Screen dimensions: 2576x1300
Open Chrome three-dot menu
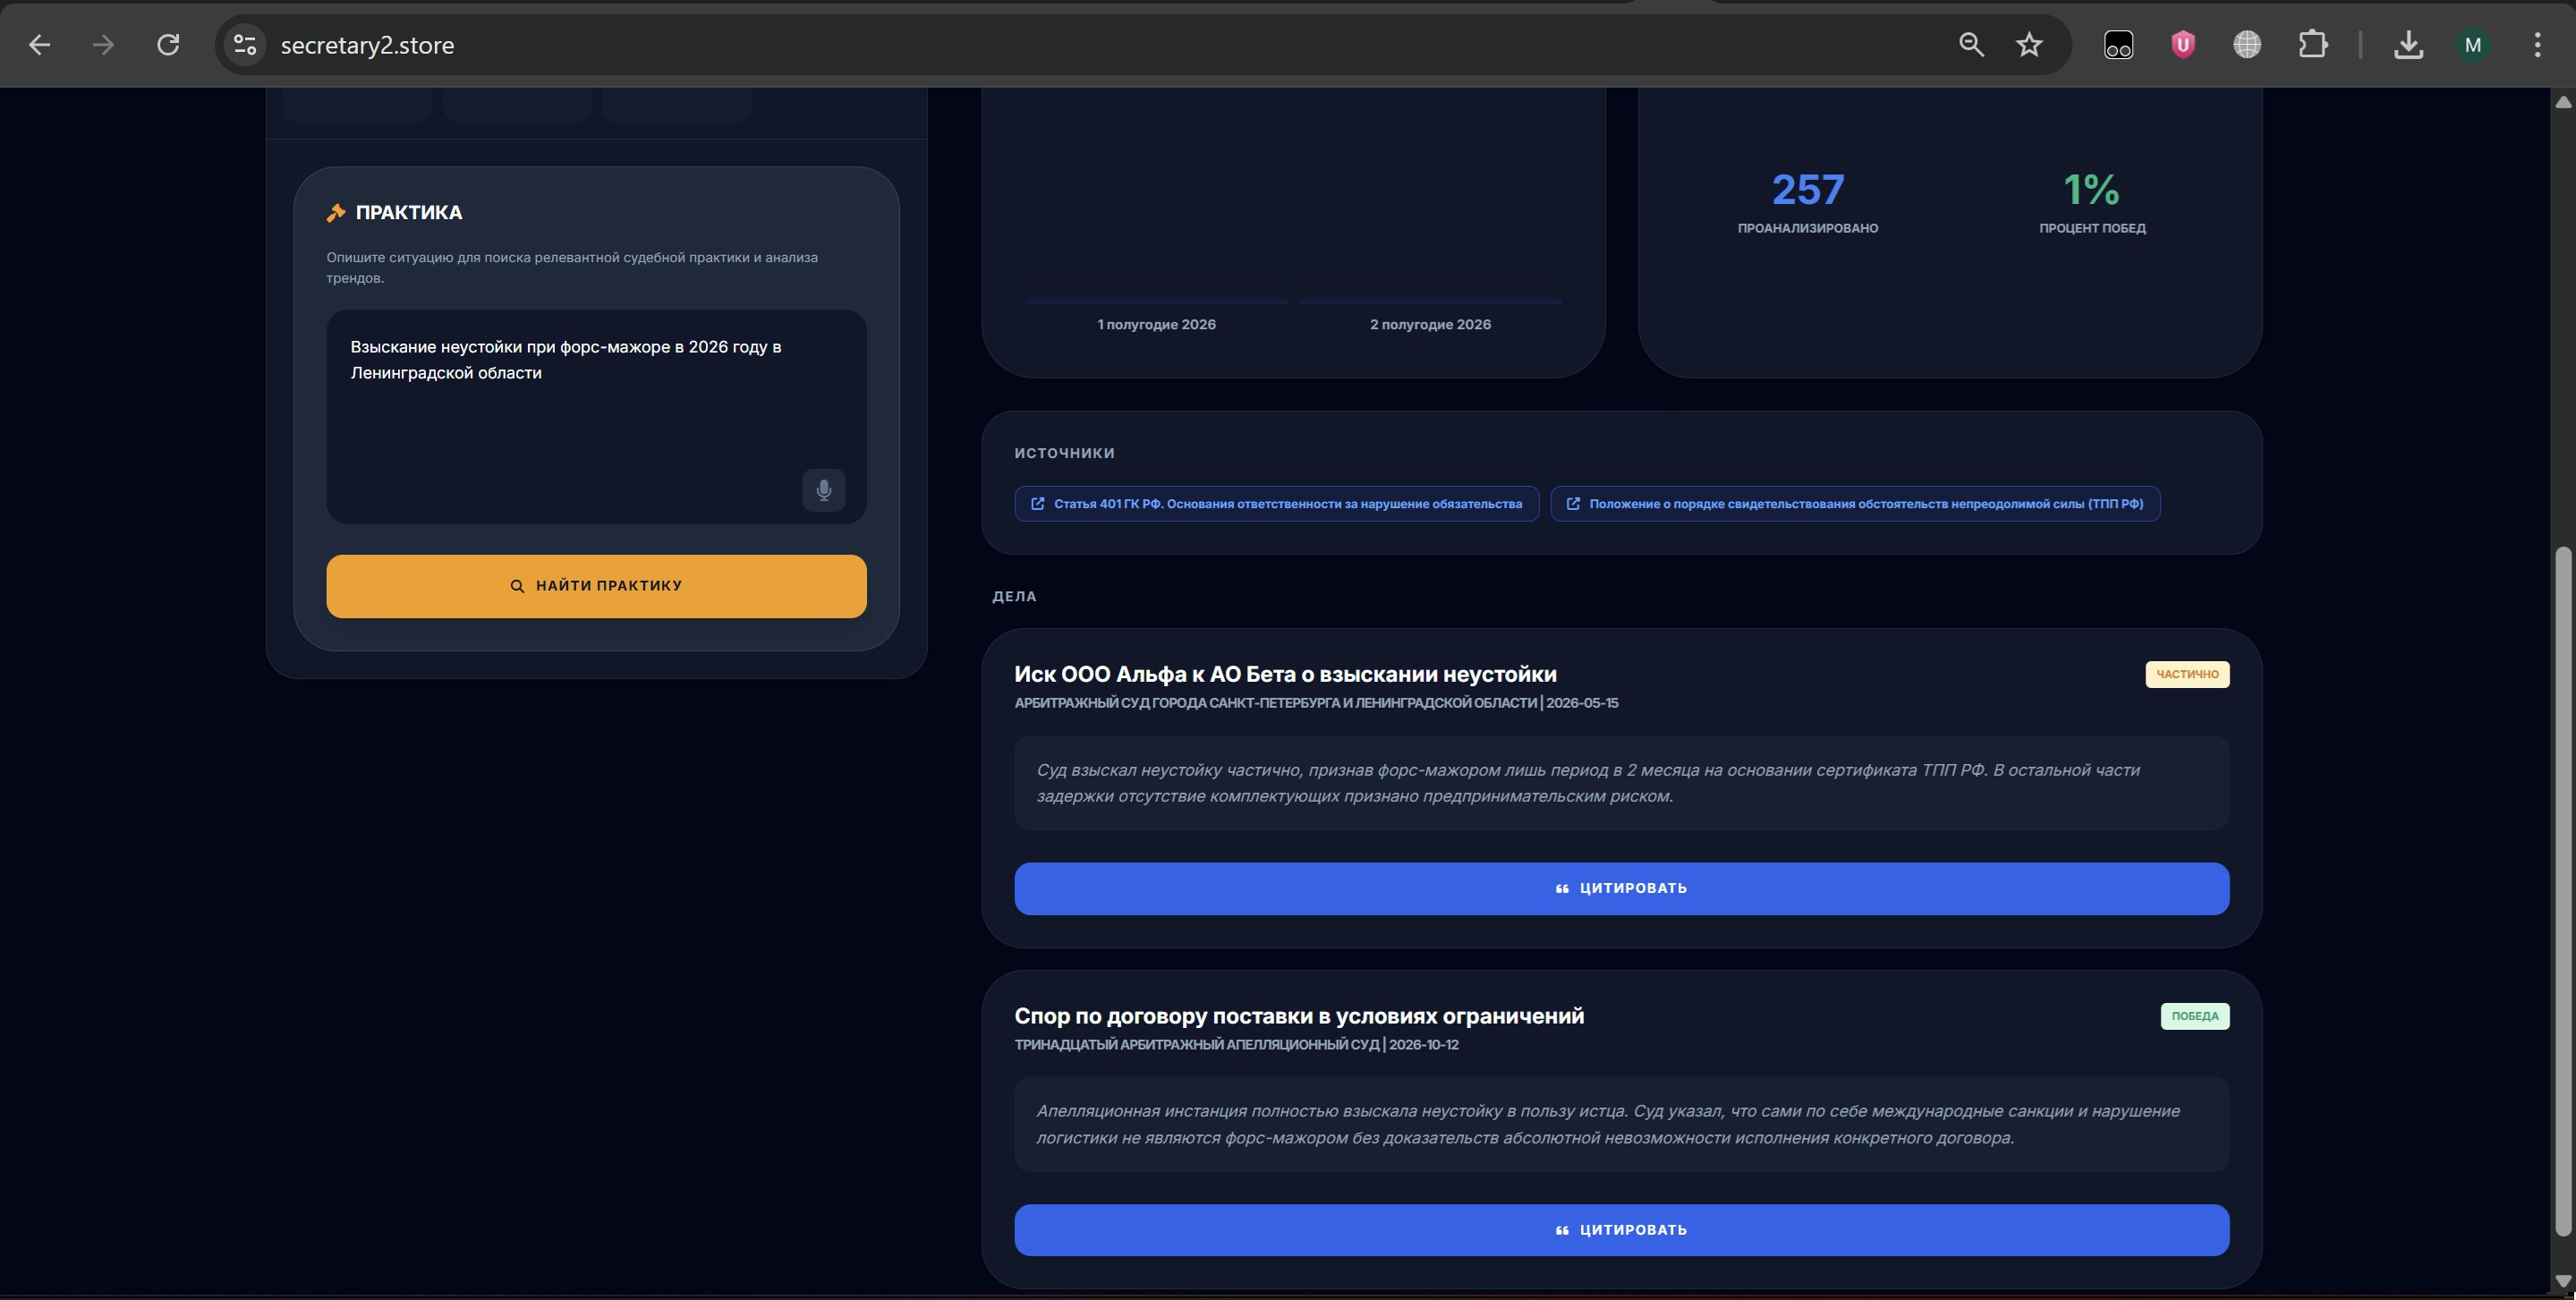[2537, 45]
